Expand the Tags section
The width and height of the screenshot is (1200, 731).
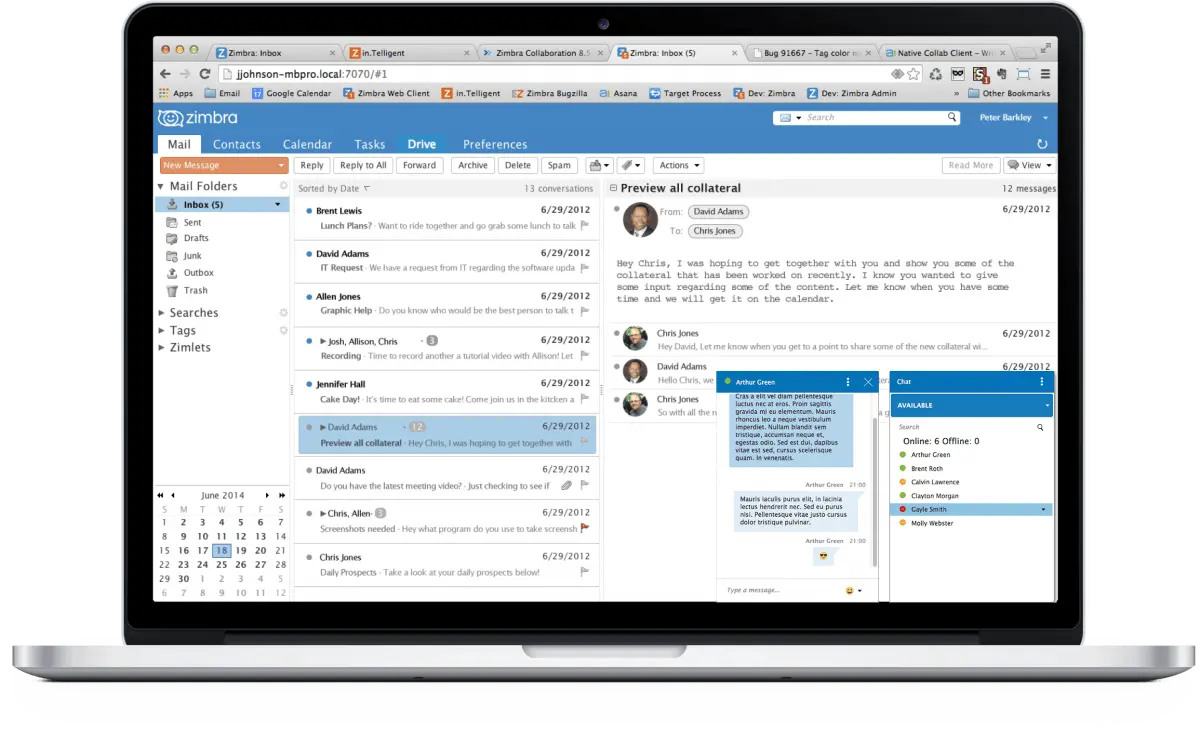pyautogui.click(x=161, y=330)
